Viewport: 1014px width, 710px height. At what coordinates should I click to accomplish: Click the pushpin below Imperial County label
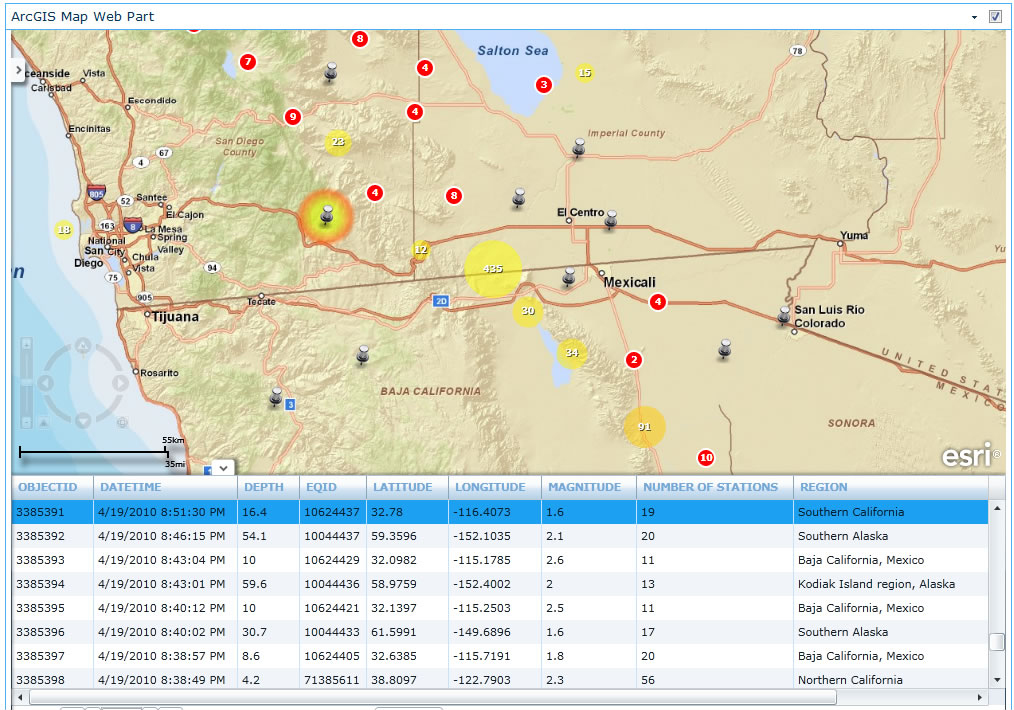[x=579, y=147]
